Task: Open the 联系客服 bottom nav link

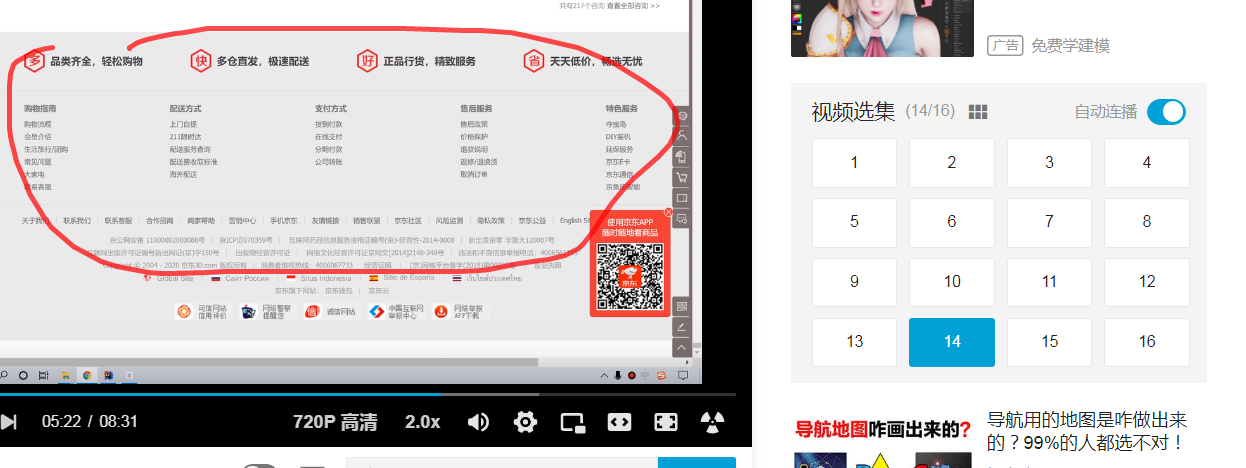Action: (x=118, y=220)
